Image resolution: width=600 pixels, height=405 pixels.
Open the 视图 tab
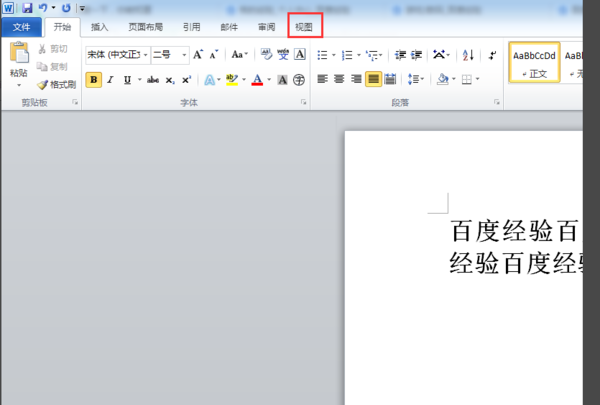pyautogui.click(x=304, y=27)
